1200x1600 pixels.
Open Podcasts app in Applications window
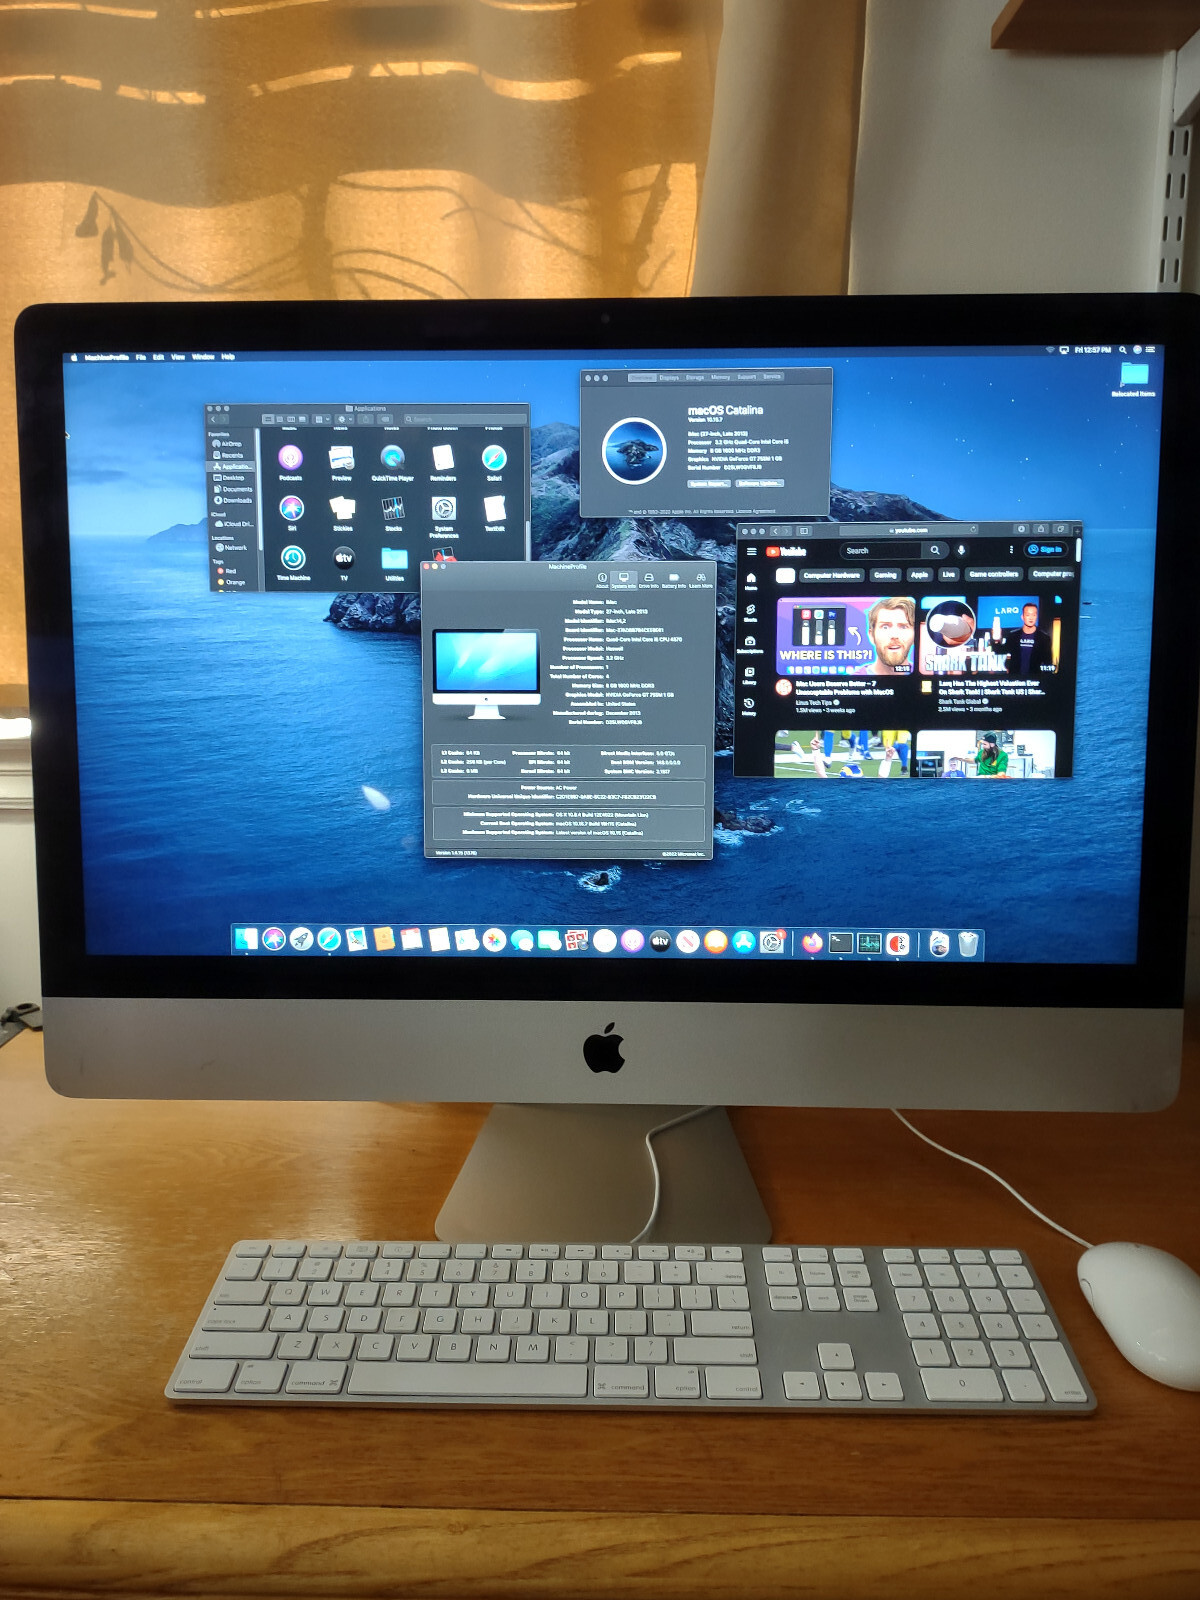[290, 459]
